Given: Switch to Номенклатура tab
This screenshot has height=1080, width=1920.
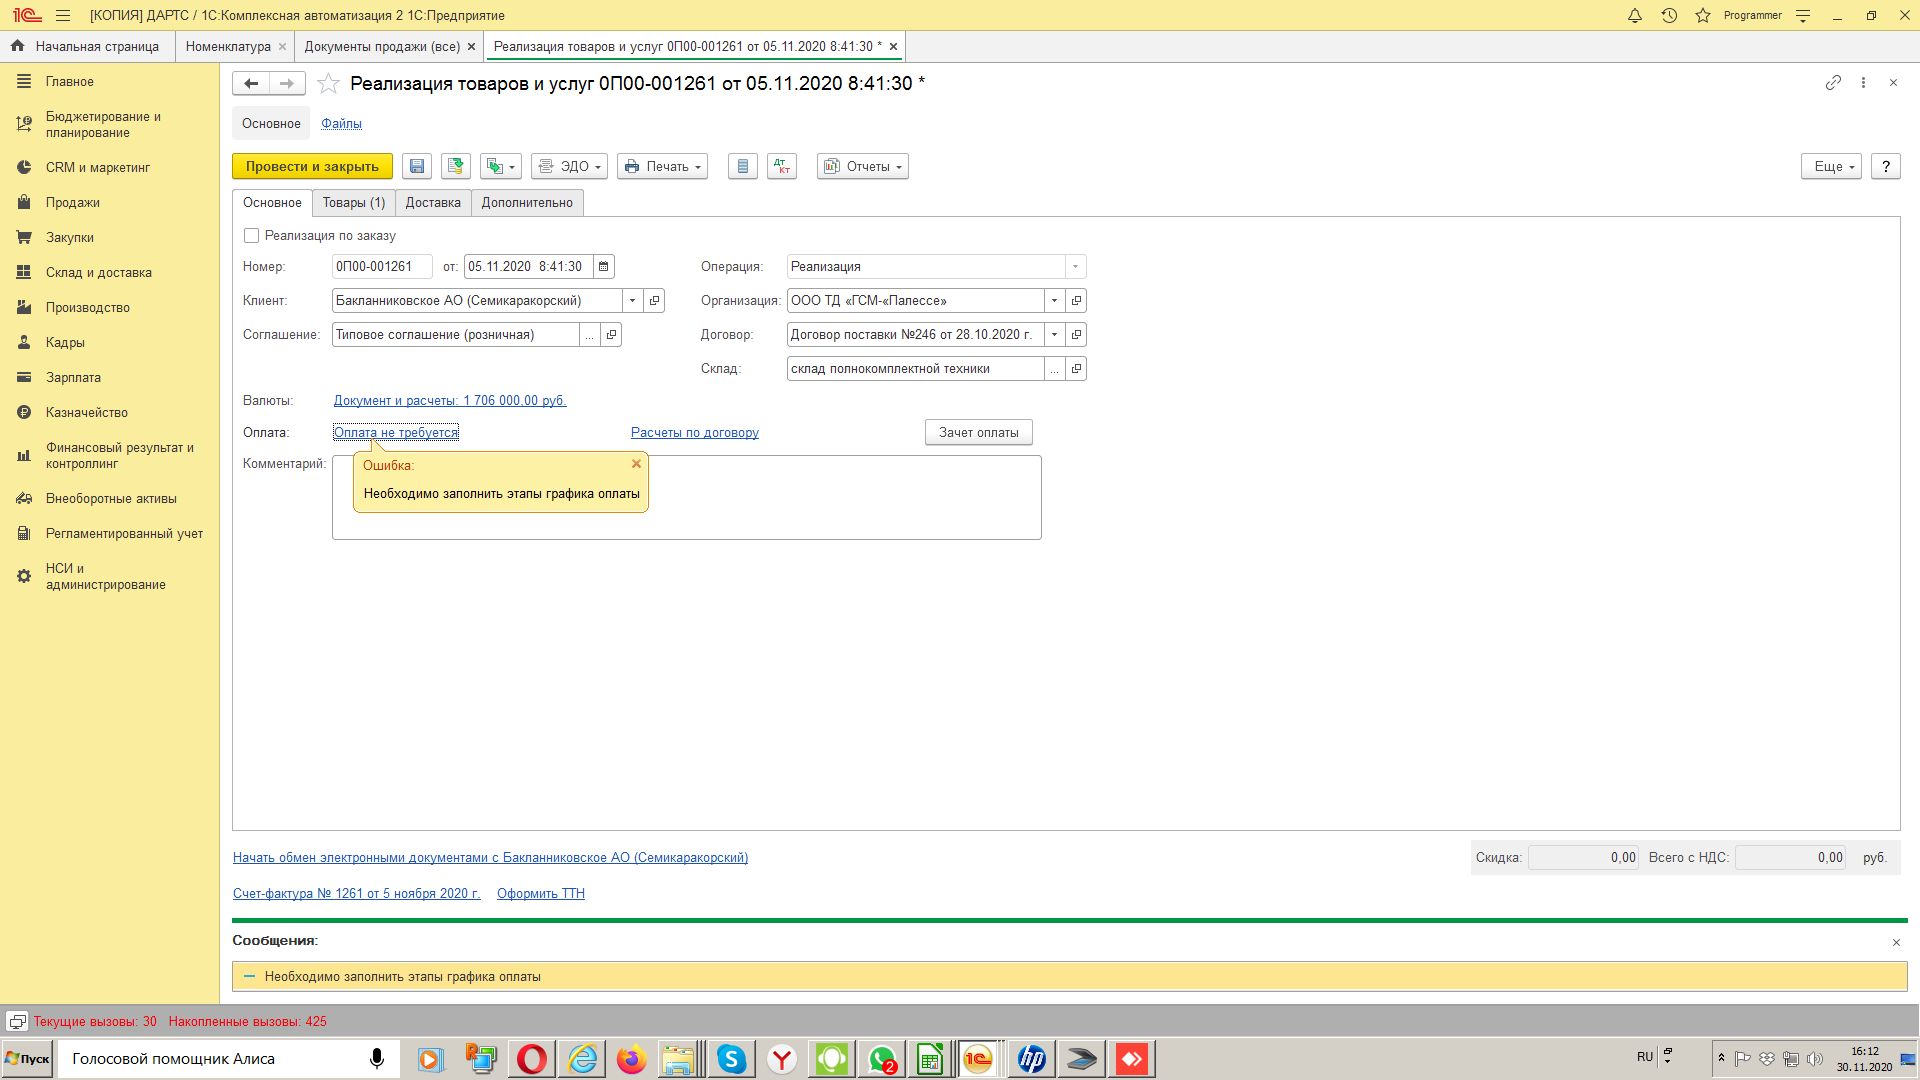Looking at the screenshot, I should [x=228, y=47].
